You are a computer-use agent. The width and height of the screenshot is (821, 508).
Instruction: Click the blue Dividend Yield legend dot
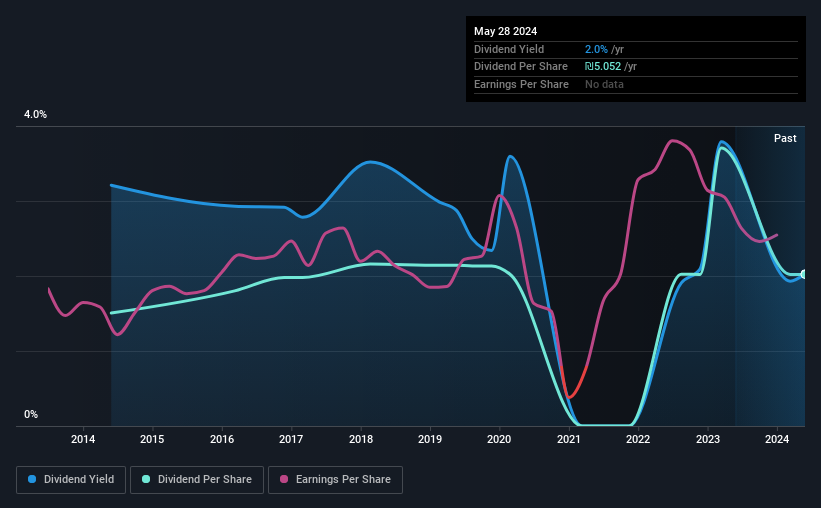pyautogui.click(x=32, y=479)
